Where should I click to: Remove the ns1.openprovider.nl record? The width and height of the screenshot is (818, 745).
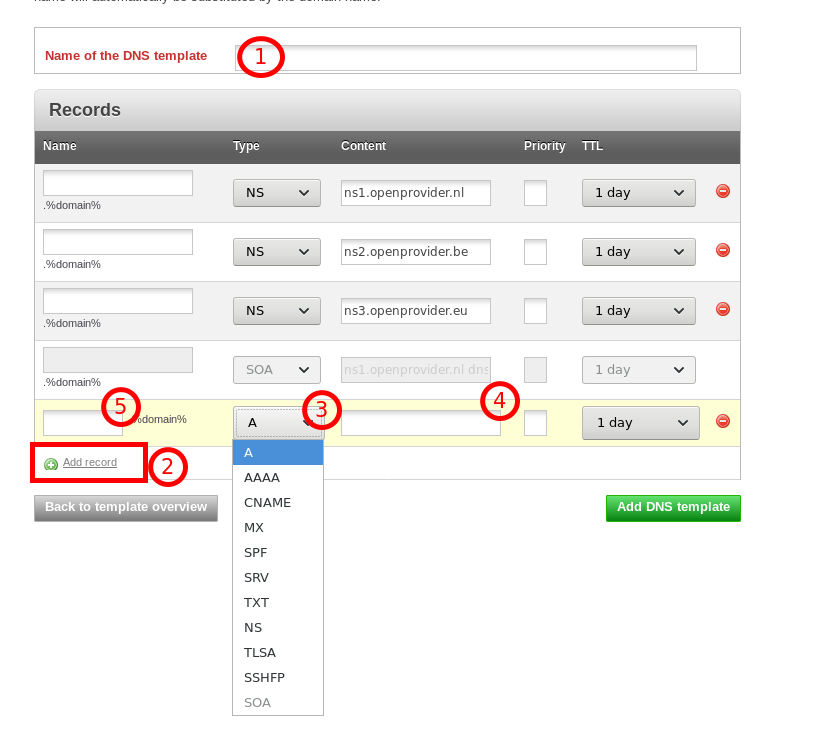tap(723, 191)
